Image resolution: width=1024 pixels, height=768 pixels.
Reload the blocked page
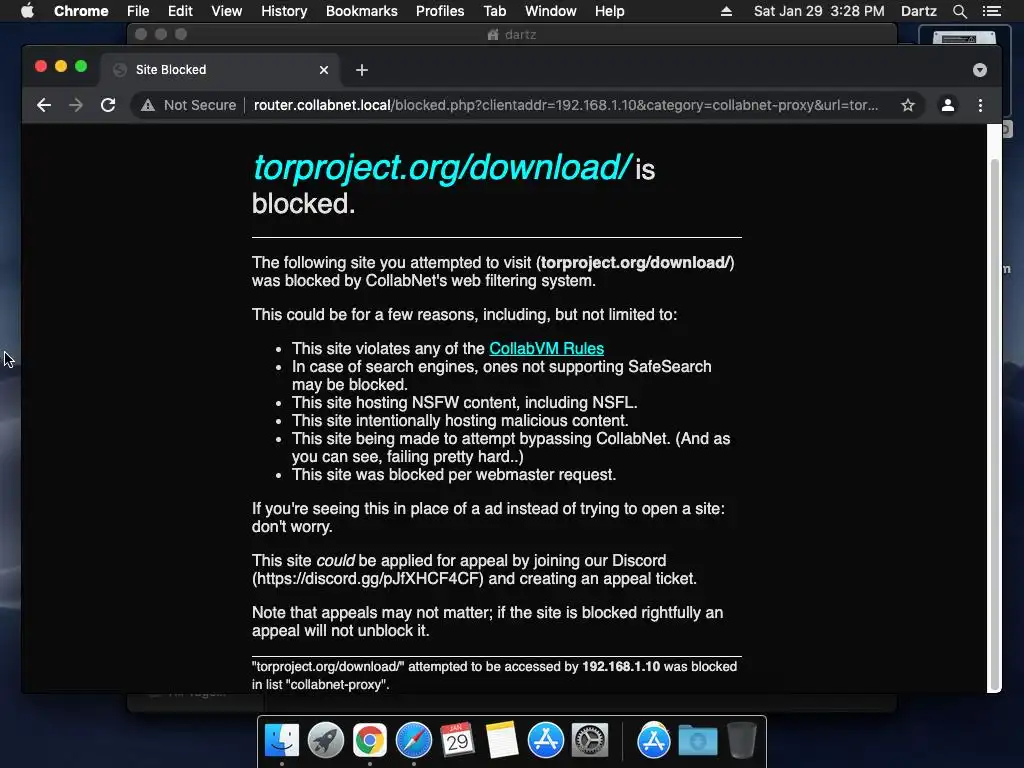click(x=108, y=105)
